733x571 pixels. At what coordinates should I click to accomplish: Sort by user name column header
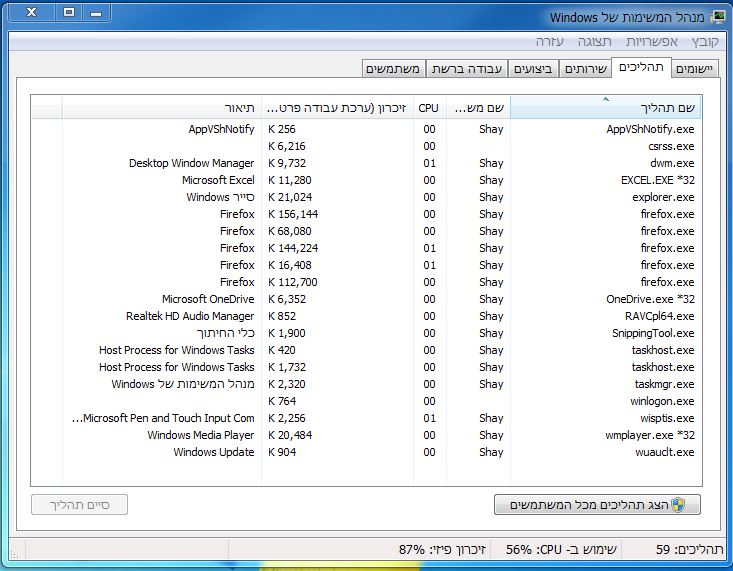[x=478, y=108]
